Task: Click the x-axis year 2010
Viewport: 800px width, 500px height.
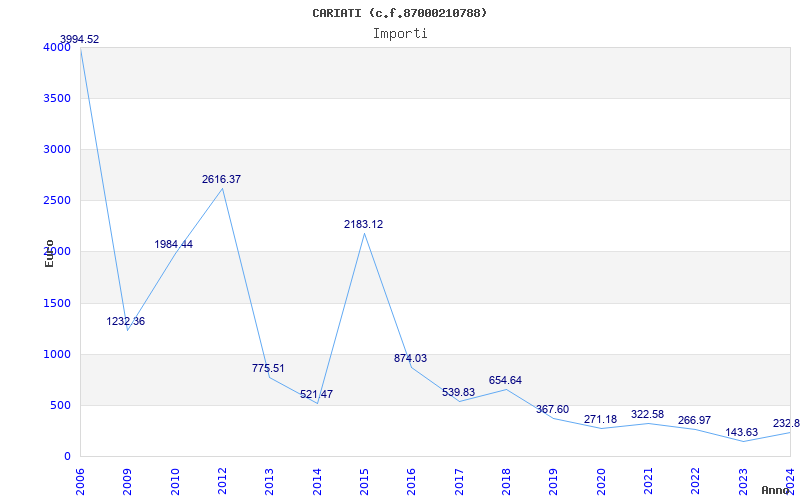Action: coord(175,481)
